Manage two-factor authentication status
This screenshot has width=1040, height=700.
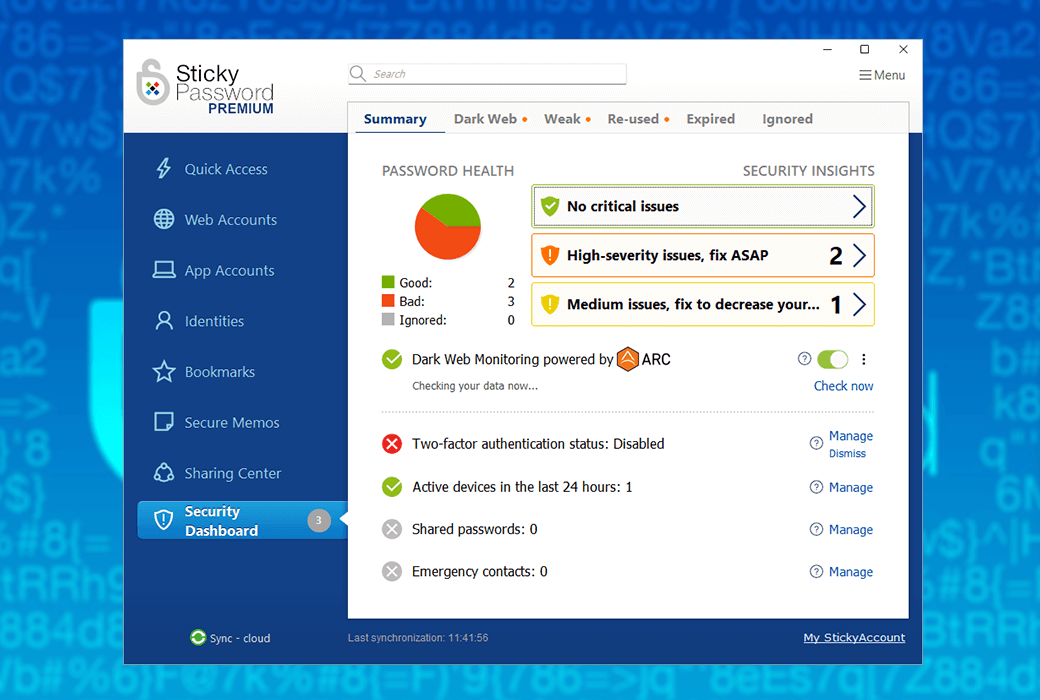pyautogui.click(x=851, y=435)
